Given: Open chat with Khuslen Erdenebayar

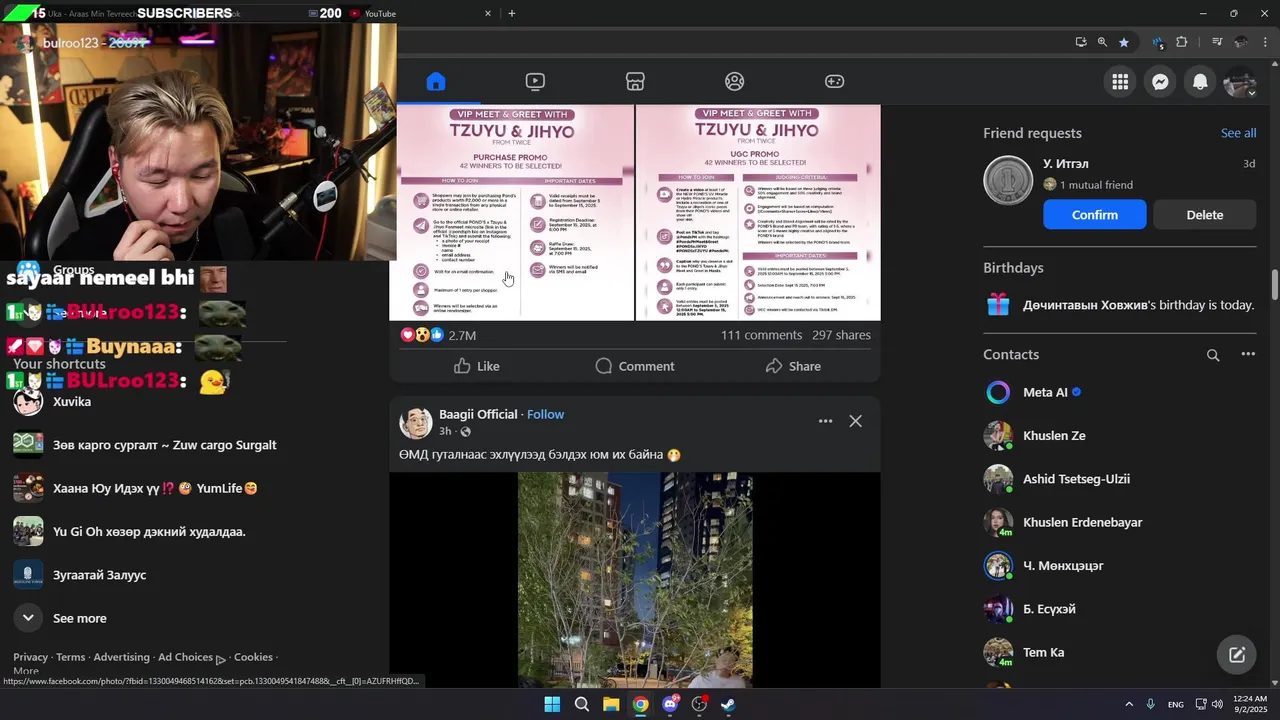Looking at the screenshot, I should [x=1120, y=522].
